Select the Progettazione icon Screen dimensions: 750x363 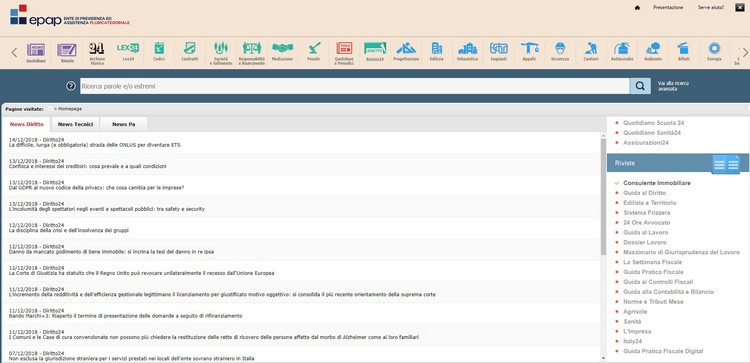[406, 52]
